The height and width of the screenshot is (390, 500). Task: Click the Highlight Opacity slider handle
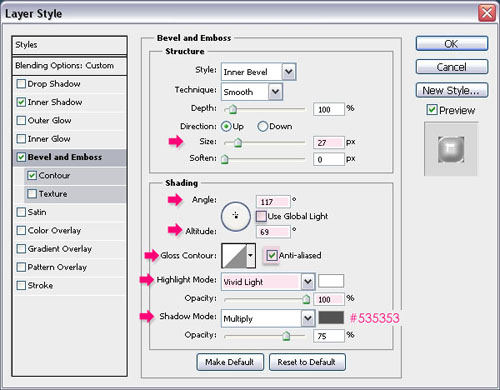click(306, 299)
